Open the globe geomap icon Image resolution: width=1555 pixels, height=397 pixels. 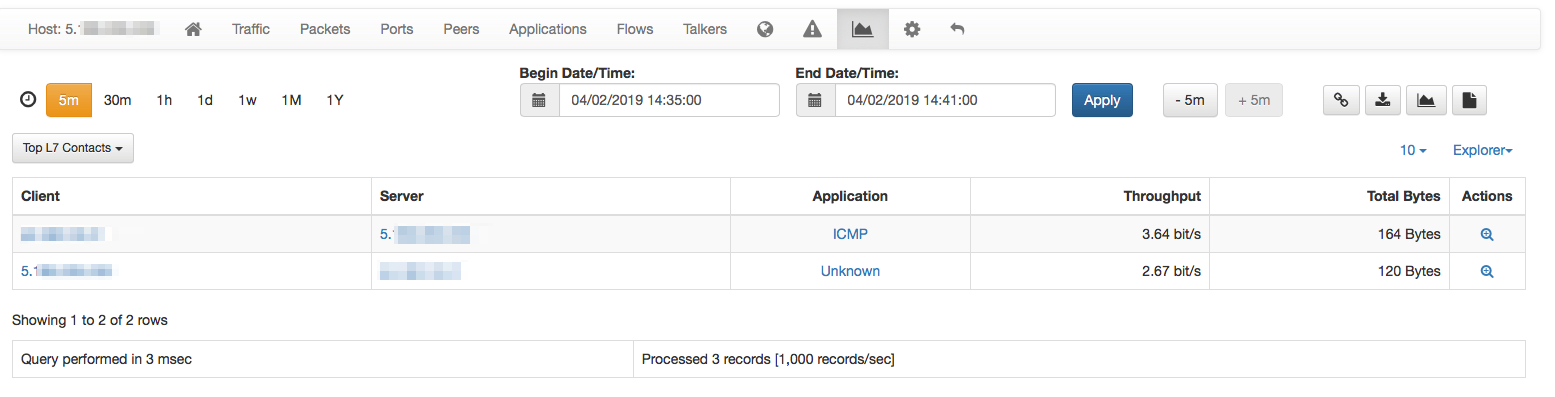click(765, 29)
